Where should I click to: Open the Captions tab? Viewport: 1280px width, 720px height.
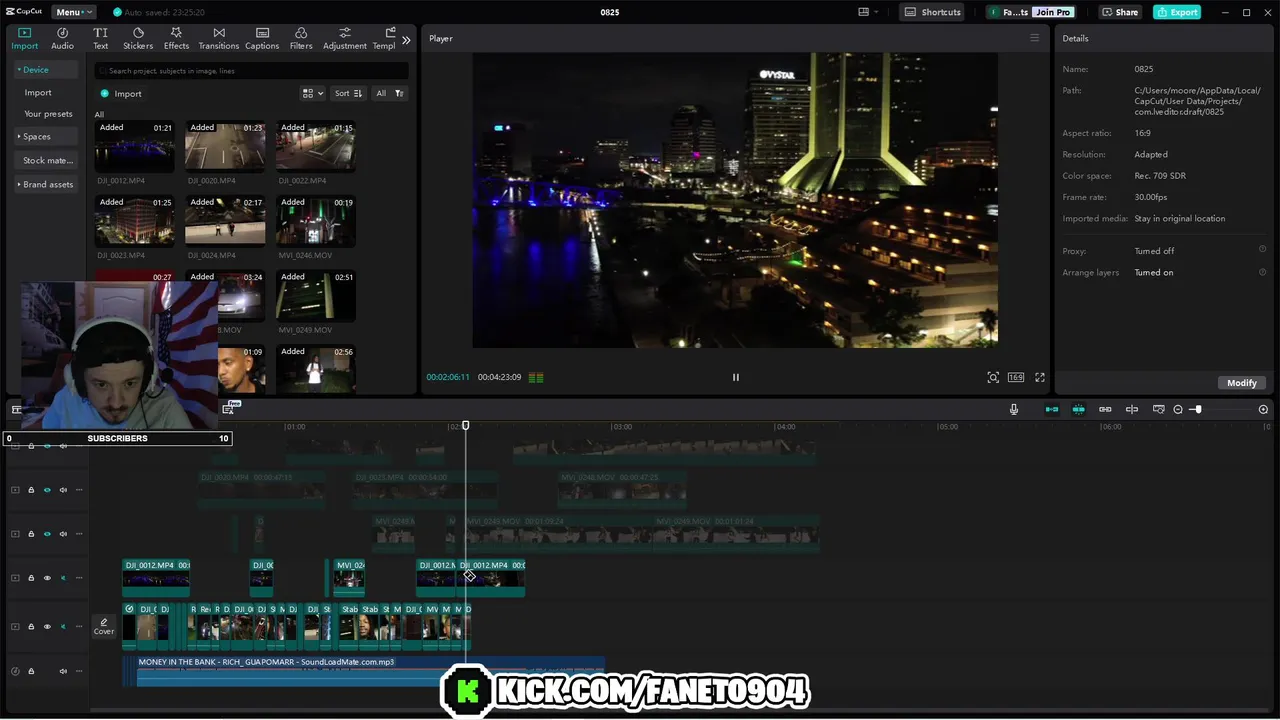tap(262, 38)
